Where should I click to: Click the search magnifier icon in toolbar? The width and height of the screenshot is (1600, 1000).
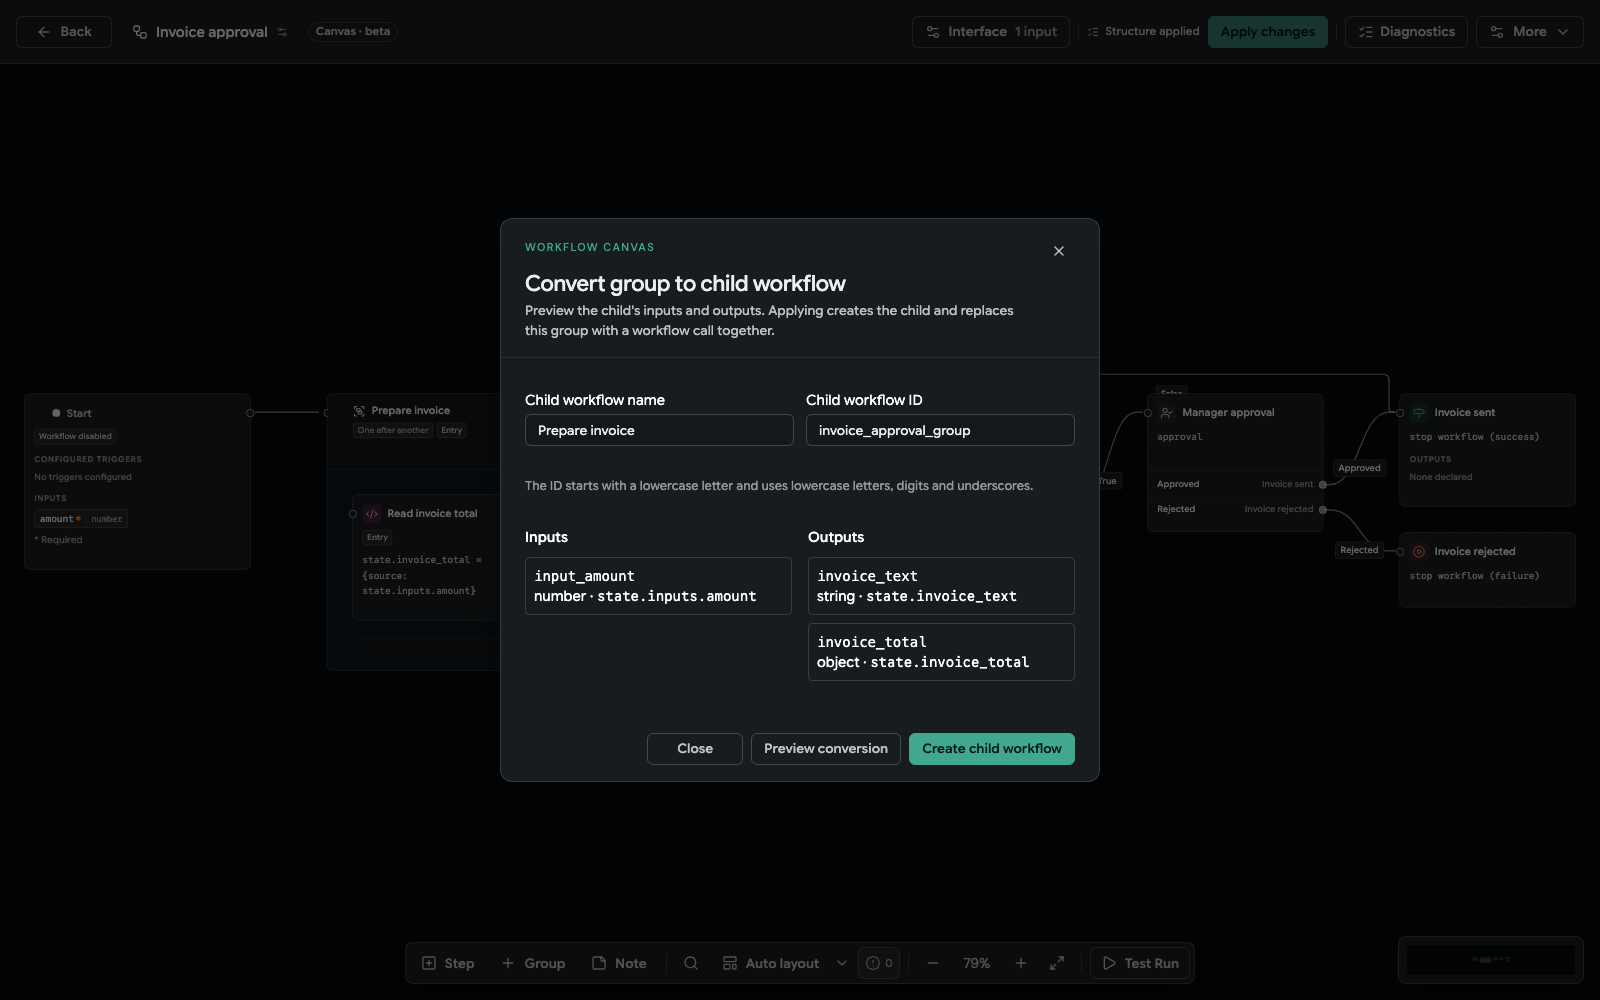tap(691, 963)
